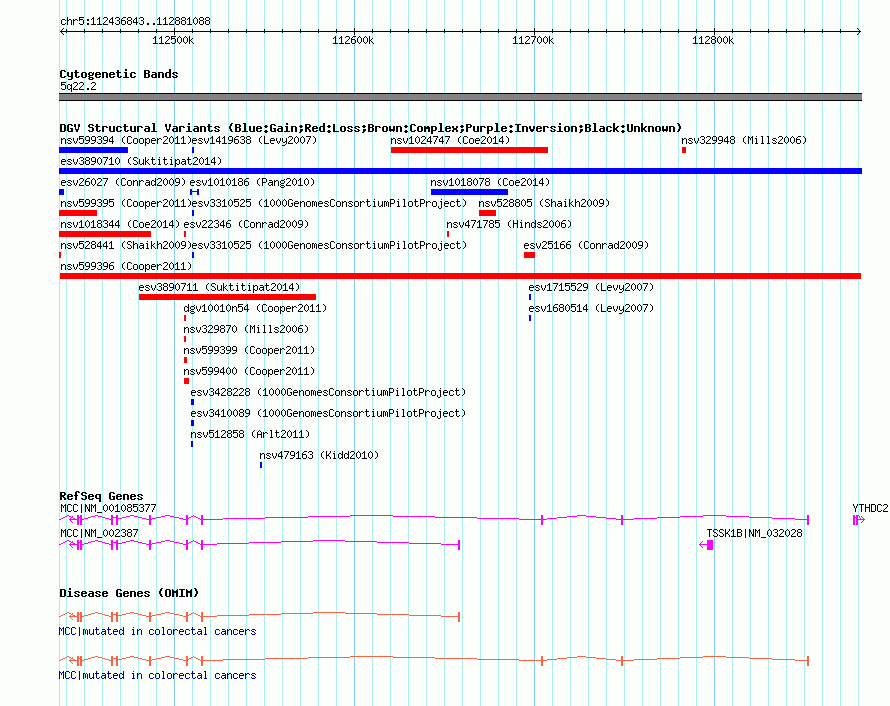Select the blue nsv599394 gain bar

tap(94, 150)
